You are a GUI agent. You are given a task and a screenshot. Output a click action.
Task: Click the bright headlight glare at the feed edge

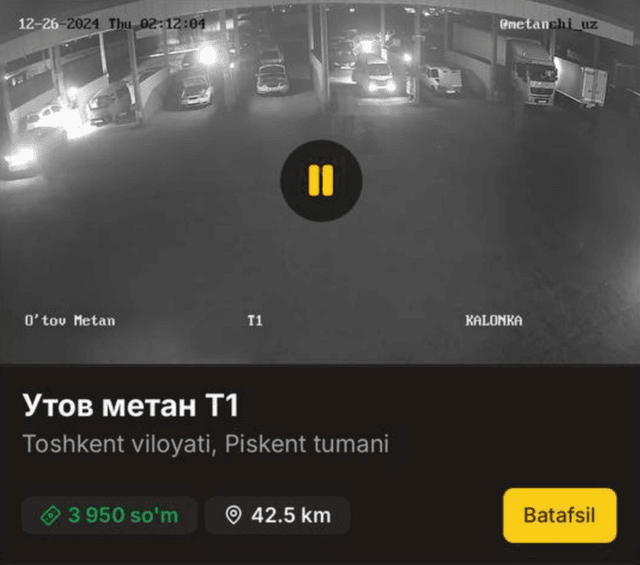[x=20, y=158]
